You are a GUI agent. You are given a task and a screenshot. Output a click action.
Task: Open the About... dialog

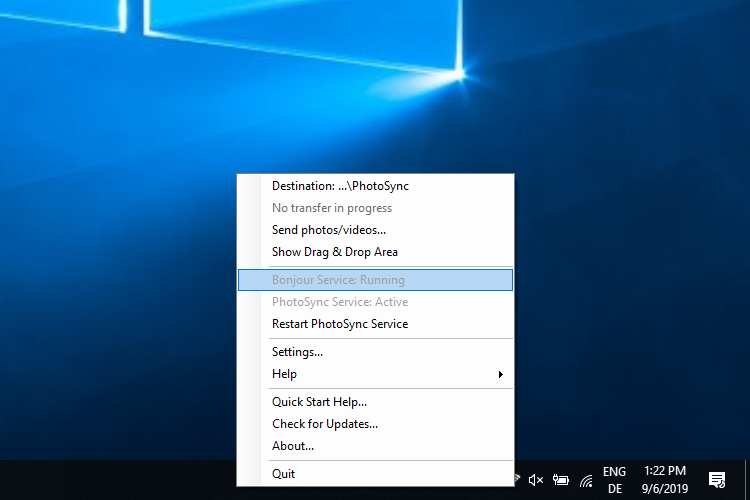pyautogui.click(x=293, y=446)
